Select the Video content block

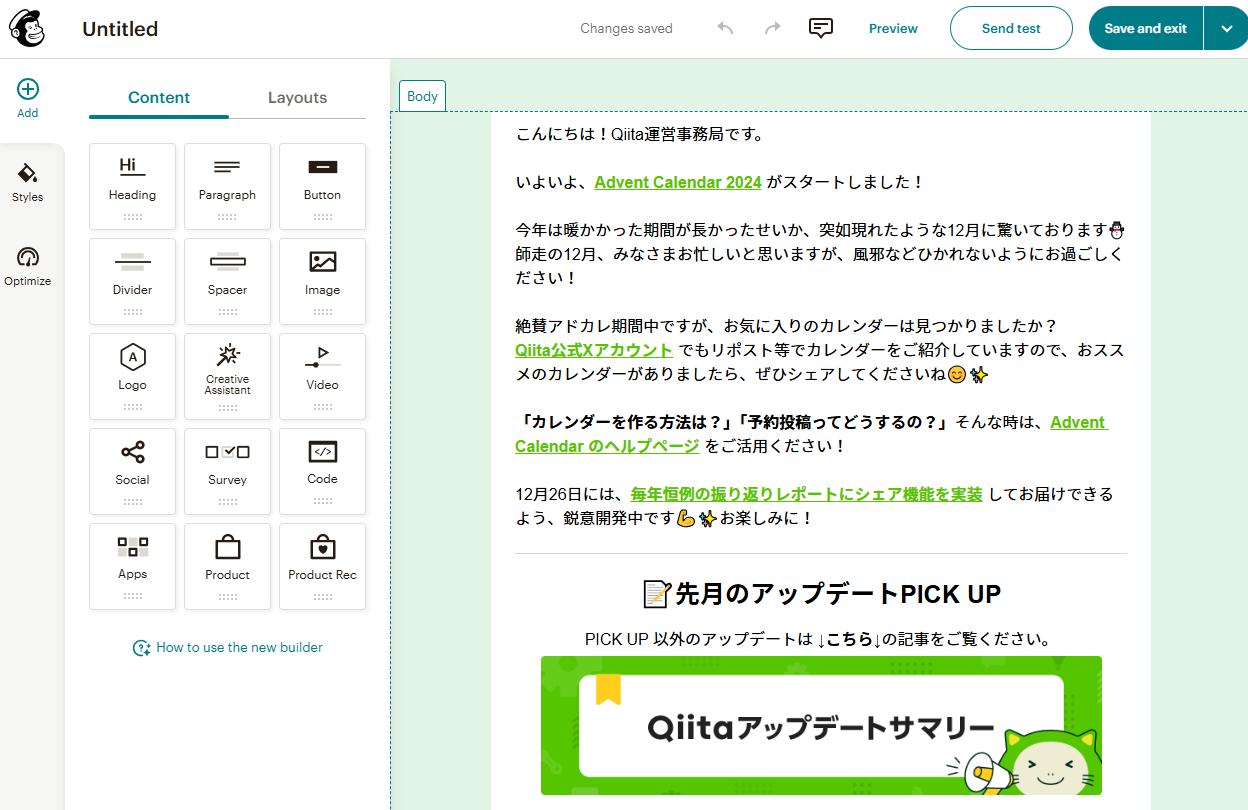coord(322,376)
